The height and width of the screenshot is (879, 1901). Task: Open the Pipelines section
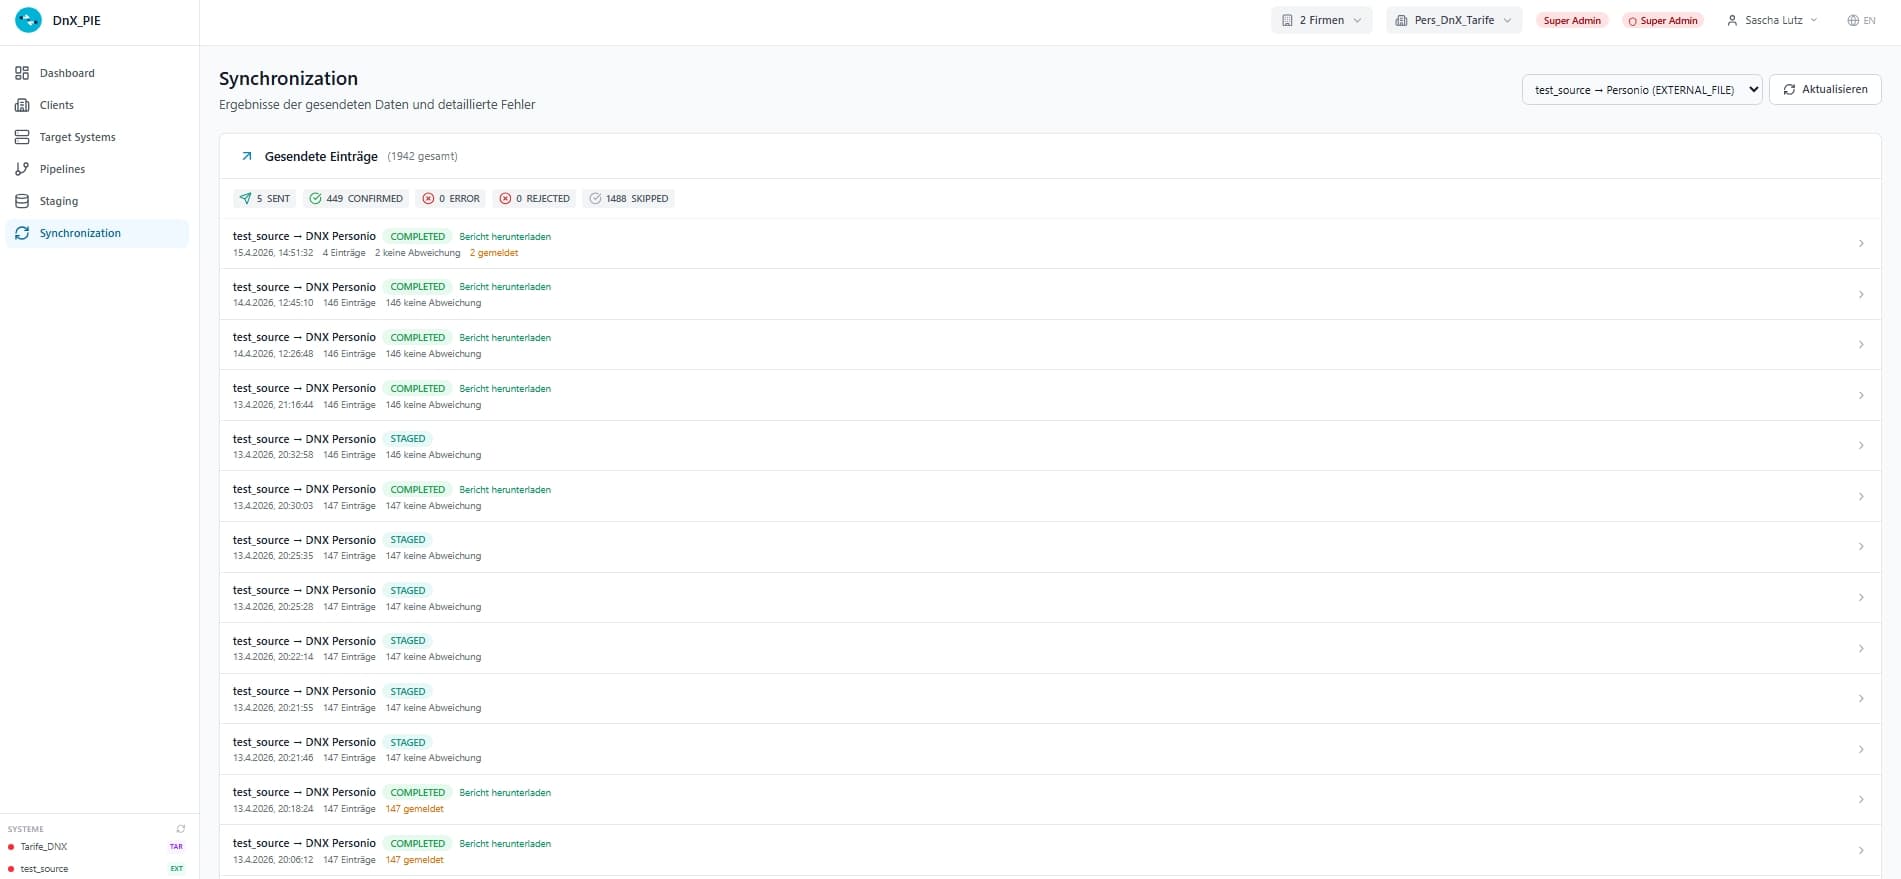97,169
